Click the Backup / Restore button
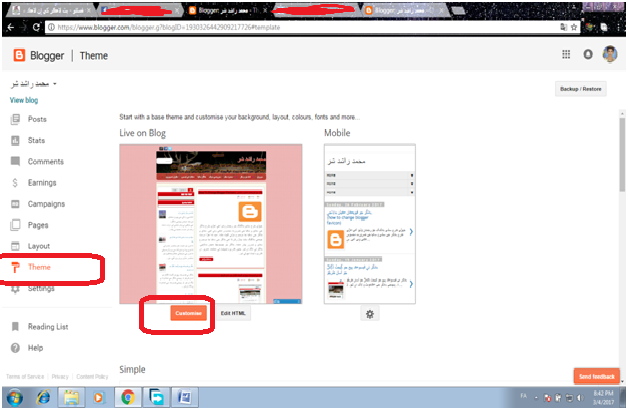Screen dimensions: 628x414 580,89
